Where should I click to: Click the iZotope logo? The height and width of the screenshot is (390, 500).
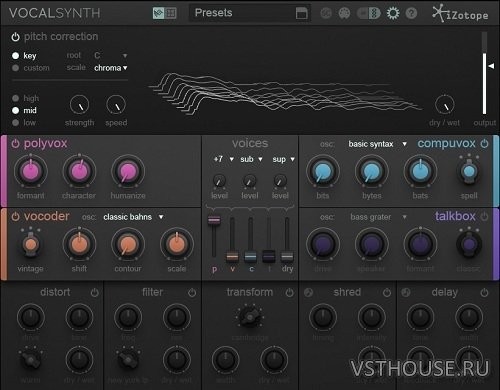pyautogui.click(x=460, y=14)
